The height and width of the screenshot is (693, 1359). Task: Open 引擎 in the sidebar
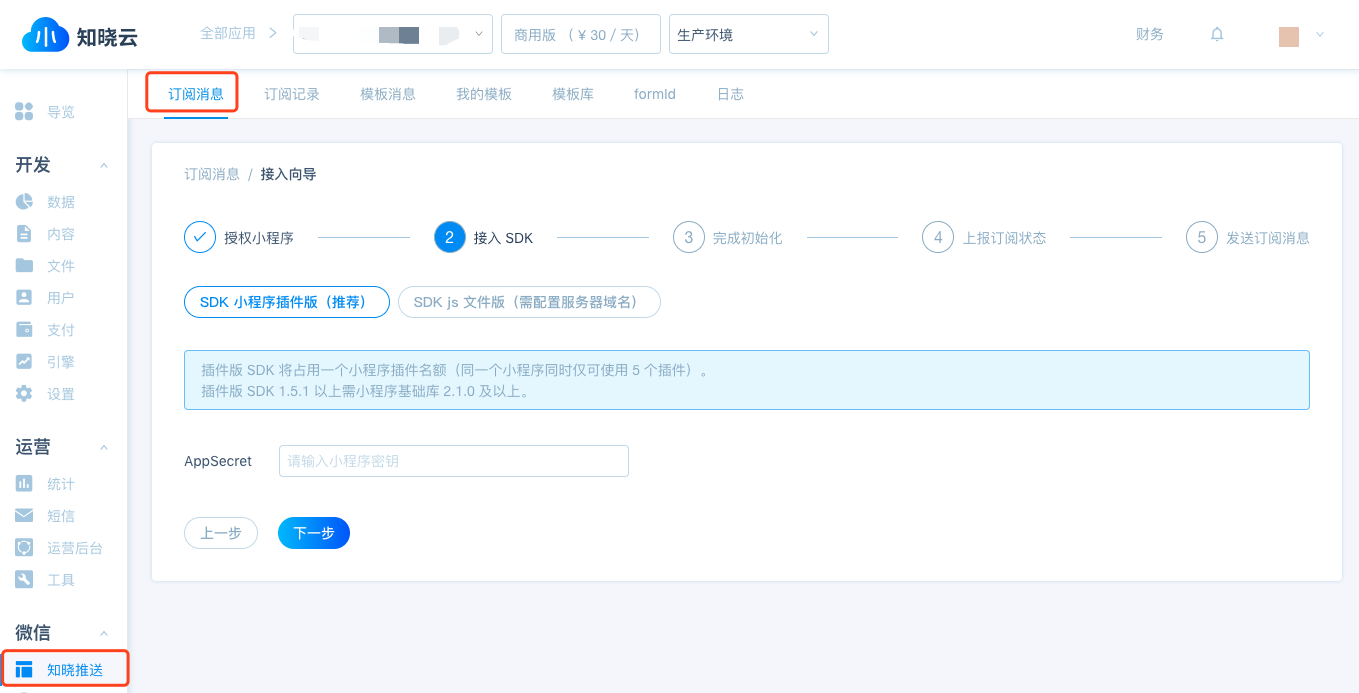[x=61, y=362]
